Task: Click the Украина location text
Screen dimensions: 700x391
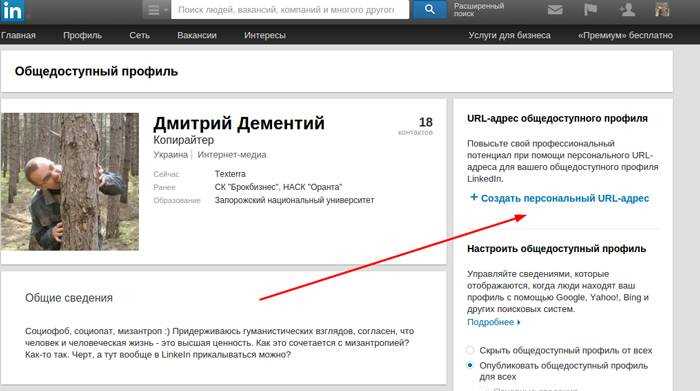Action: 171,155
